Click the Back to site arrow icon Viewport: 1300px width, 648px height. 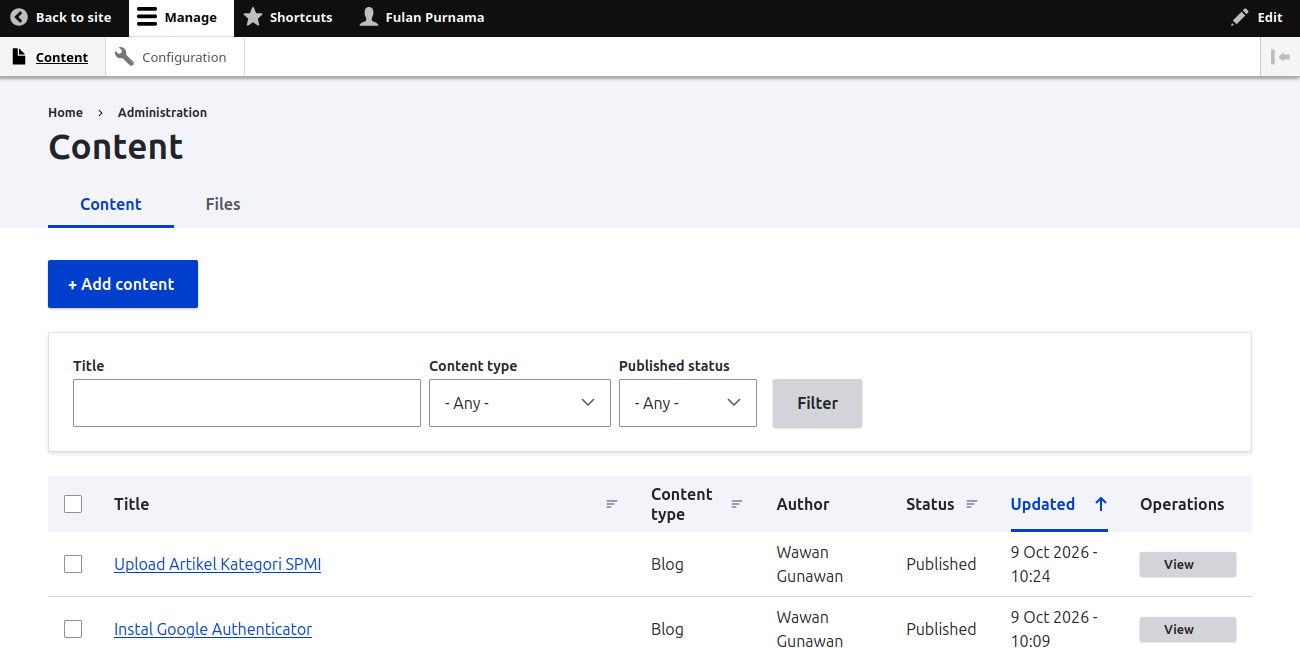tap(19, 17)
